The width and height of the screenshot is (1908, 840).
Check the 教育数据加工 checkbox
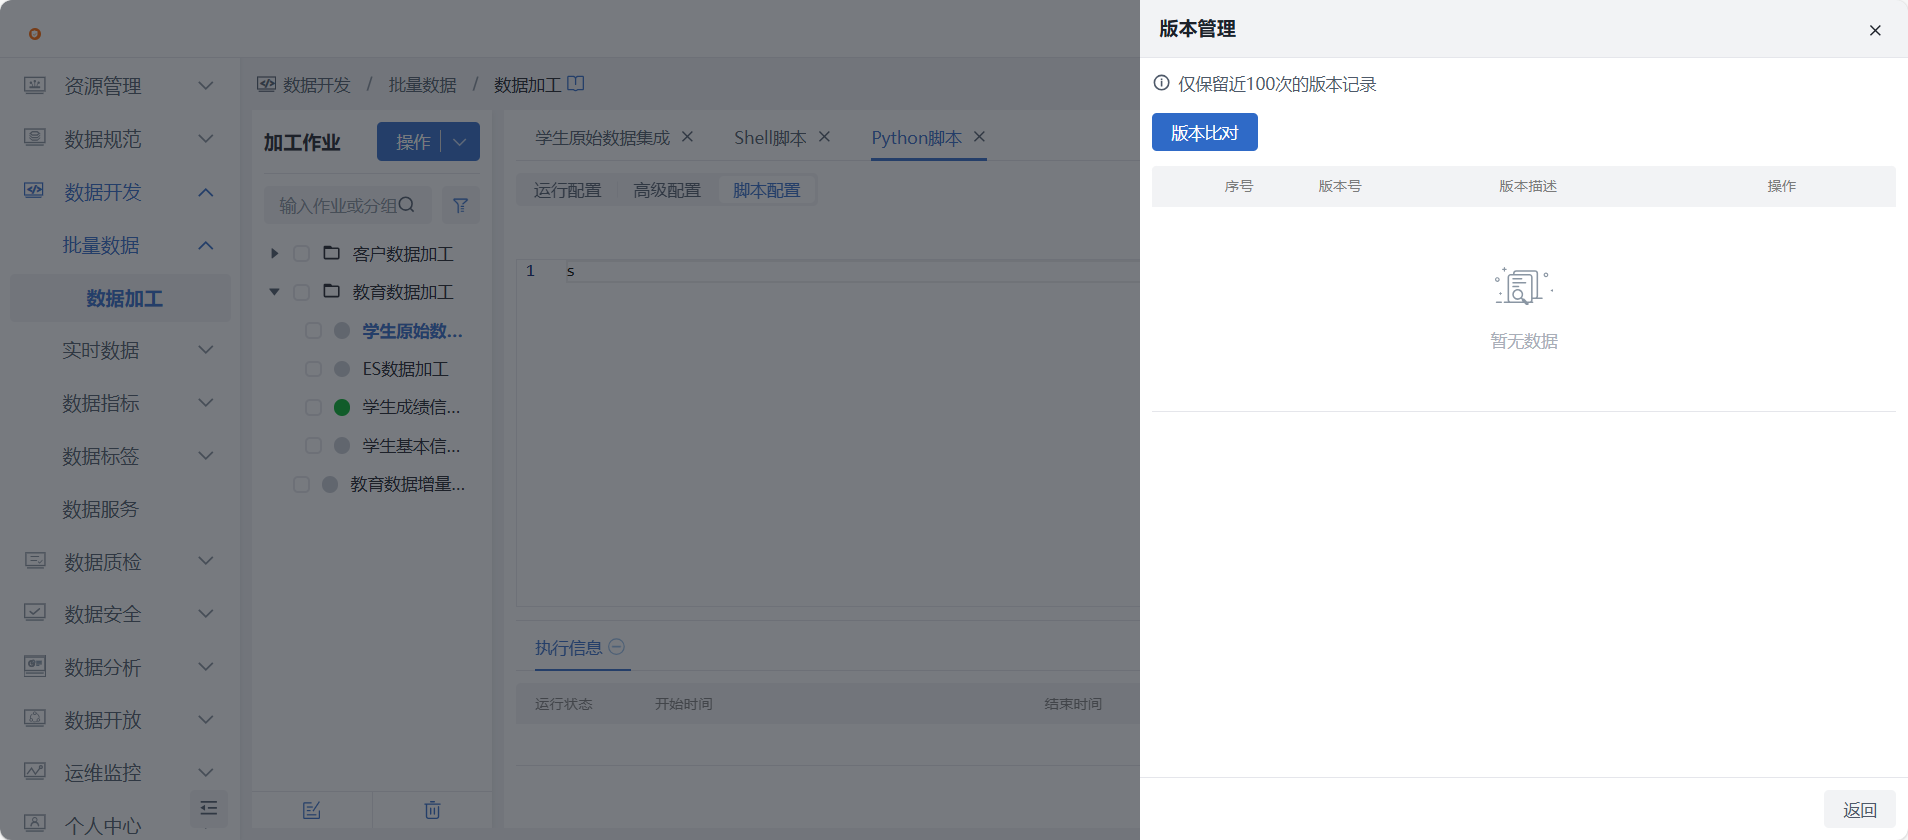301,292
